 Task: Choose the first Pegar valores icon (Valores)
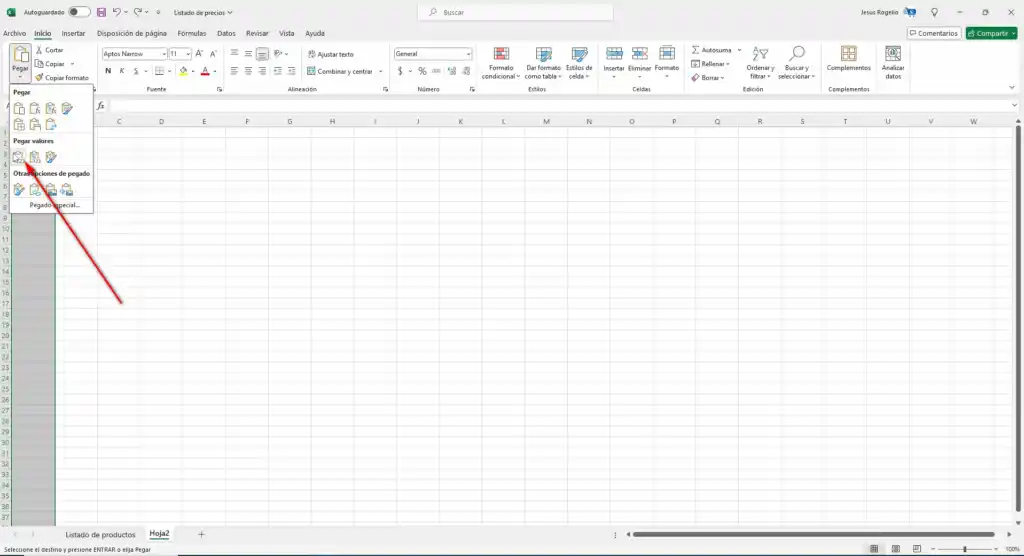(x=19, y=157)
